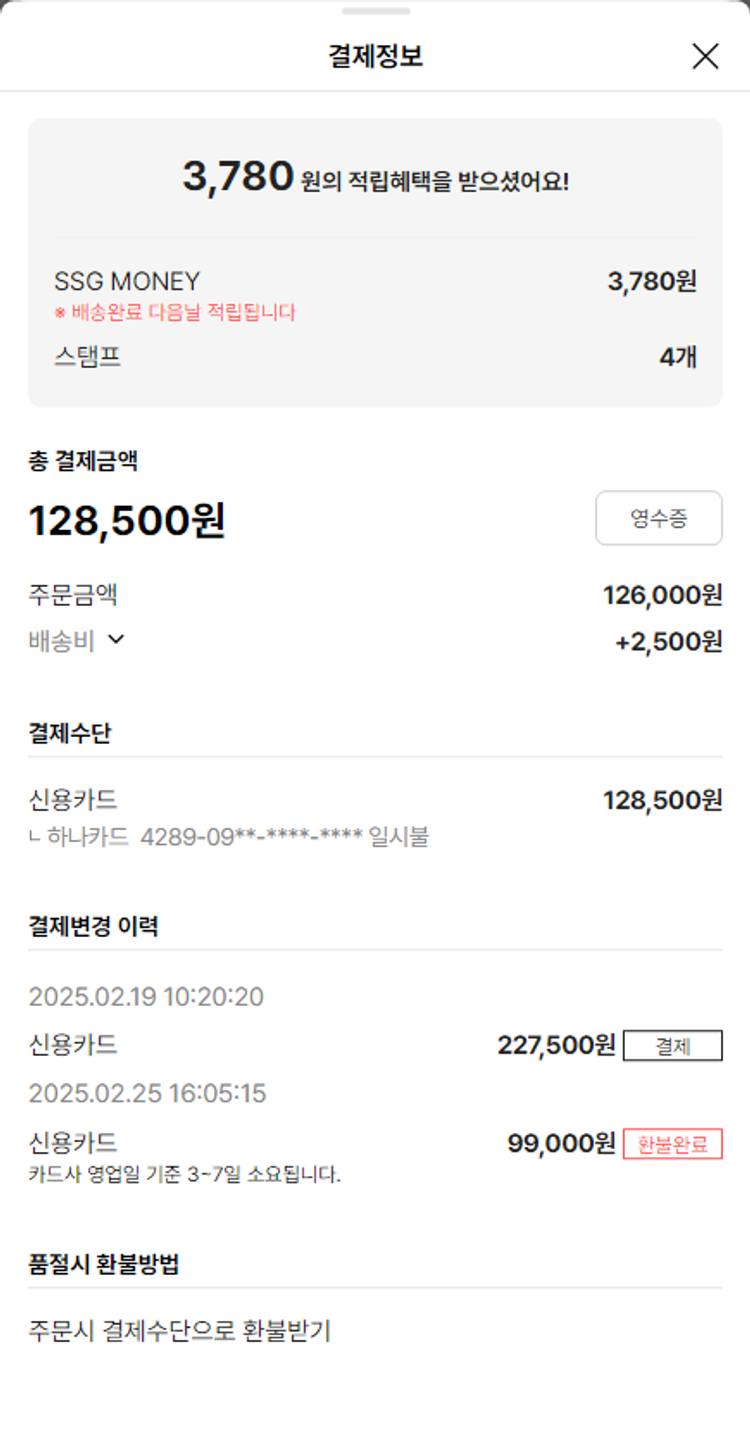This screenshot has height=1450, width=750.
Task: Click the 99,000원 refund amount
Action: point(561,1143)
